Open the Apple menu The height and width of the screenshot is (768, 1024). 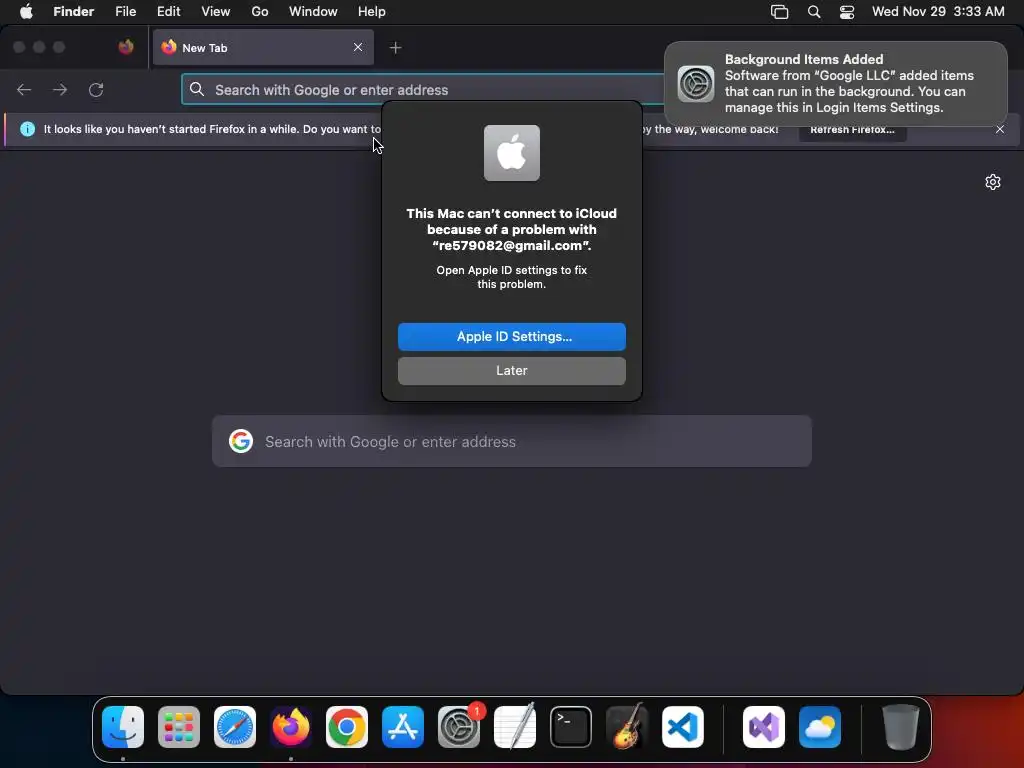tap(26, 11)
